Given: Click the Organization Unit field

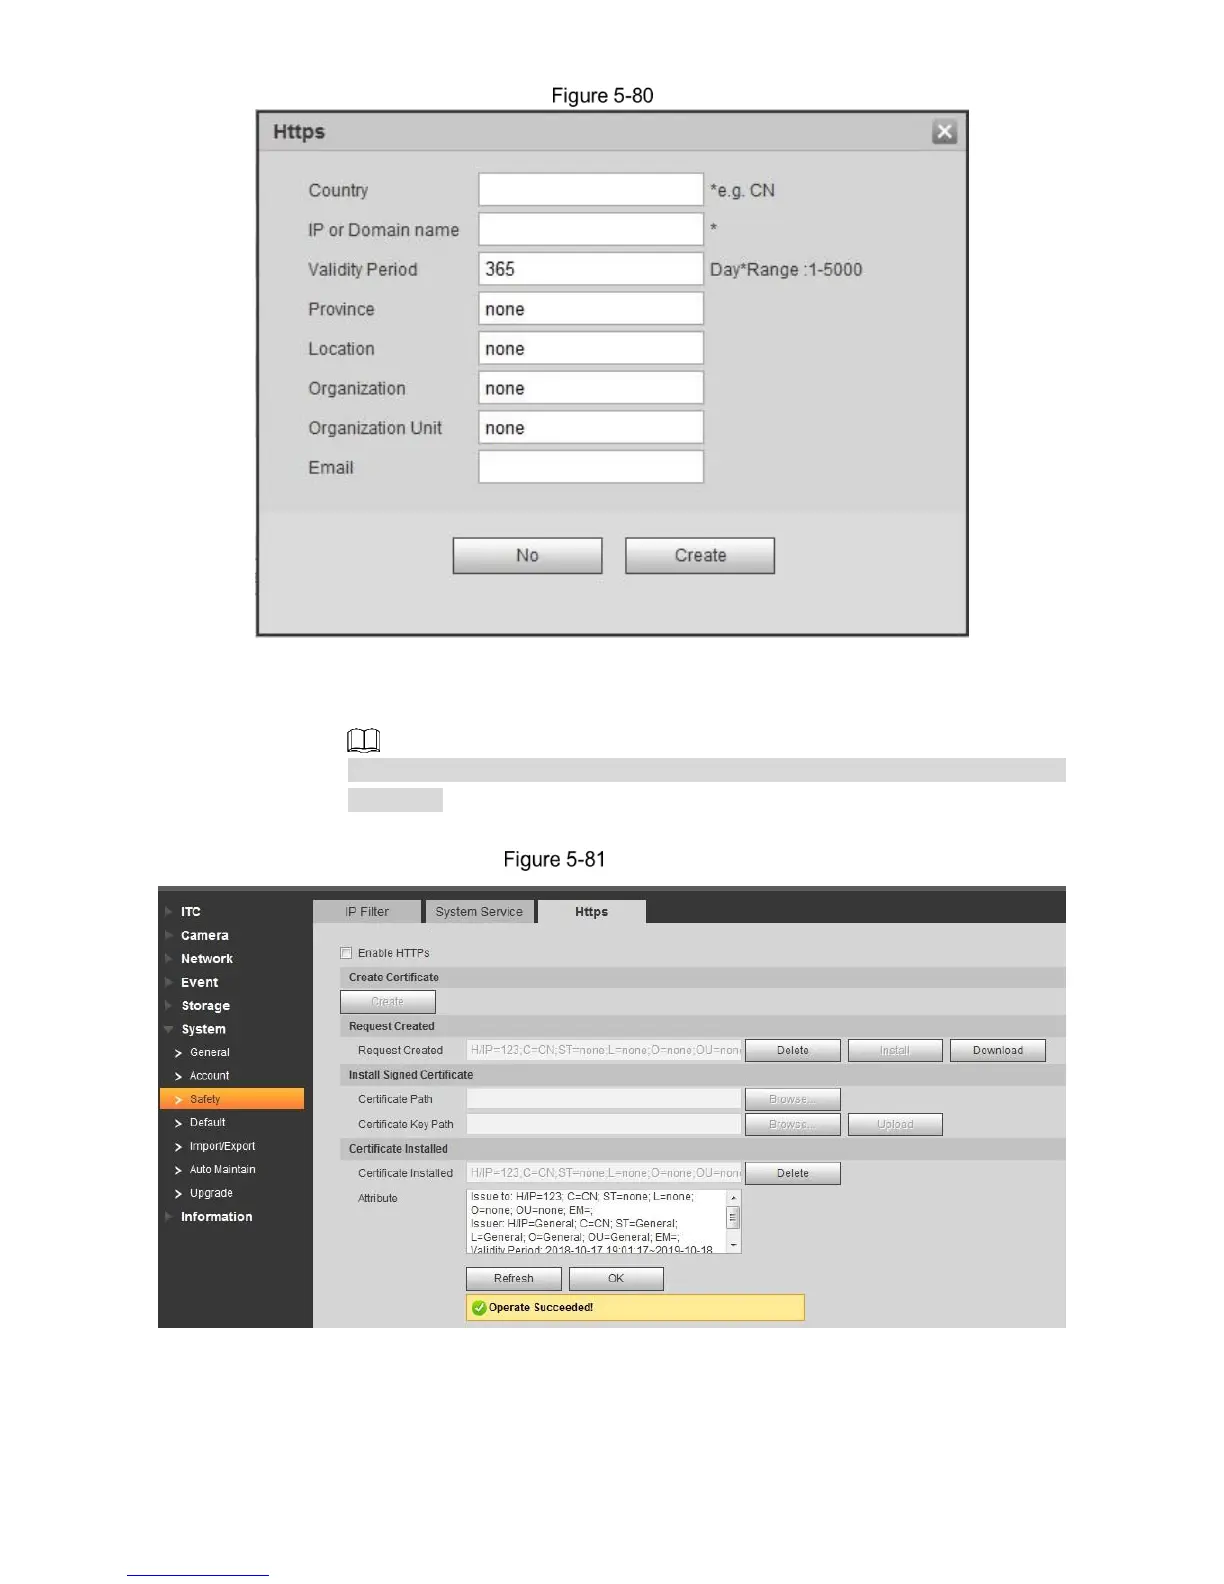Looking at the screenshot, I should pos(591,428).
